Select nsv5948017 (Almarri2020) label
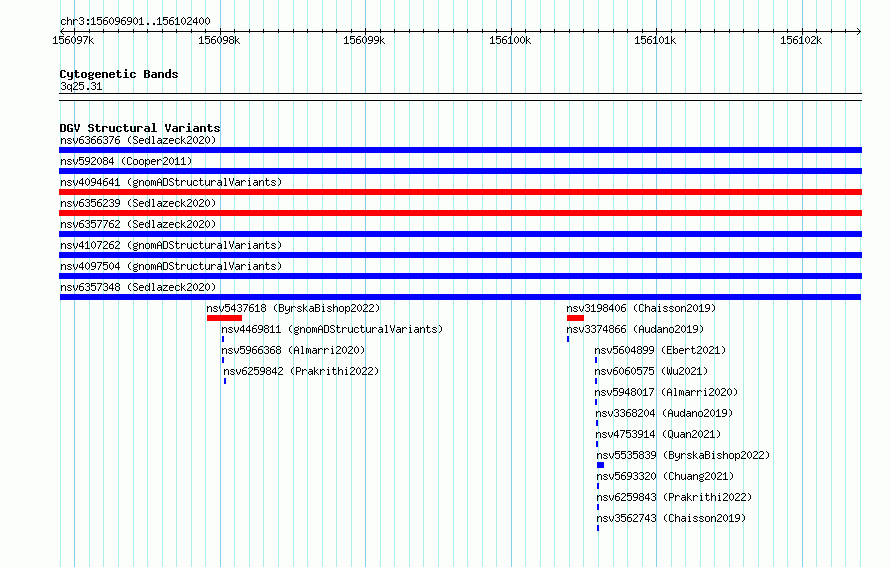The image size is (890, 567). [666, 392]
